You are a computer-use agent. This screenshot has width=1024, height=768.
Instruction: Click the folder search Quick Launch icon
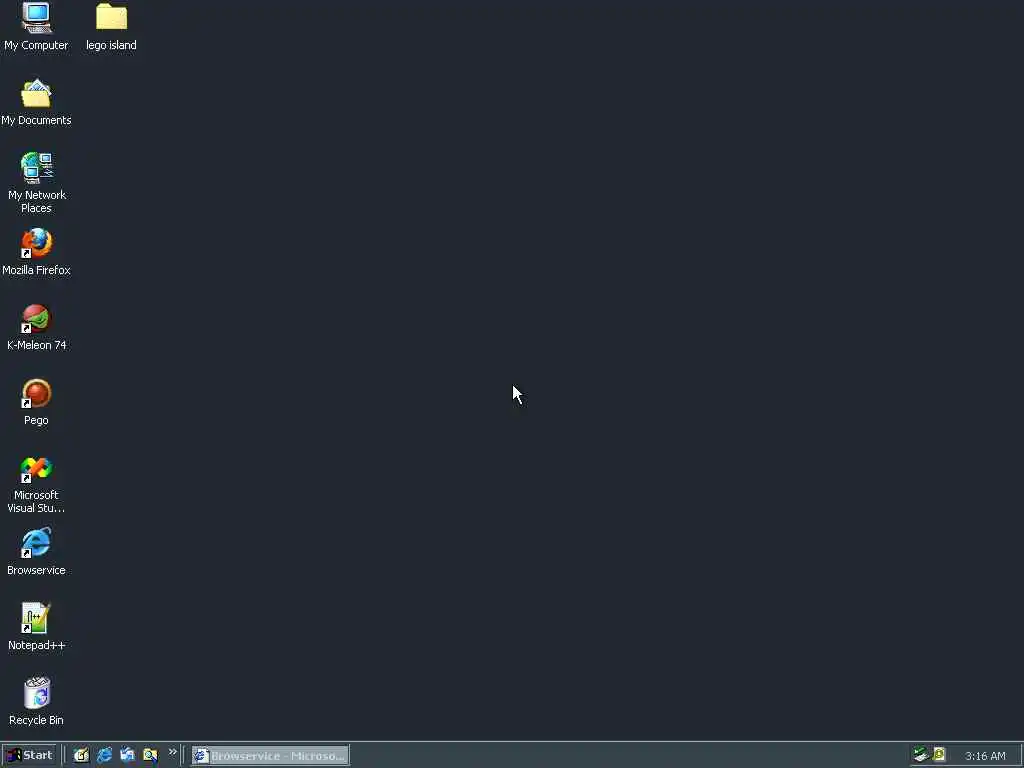(x=150, y=755)
